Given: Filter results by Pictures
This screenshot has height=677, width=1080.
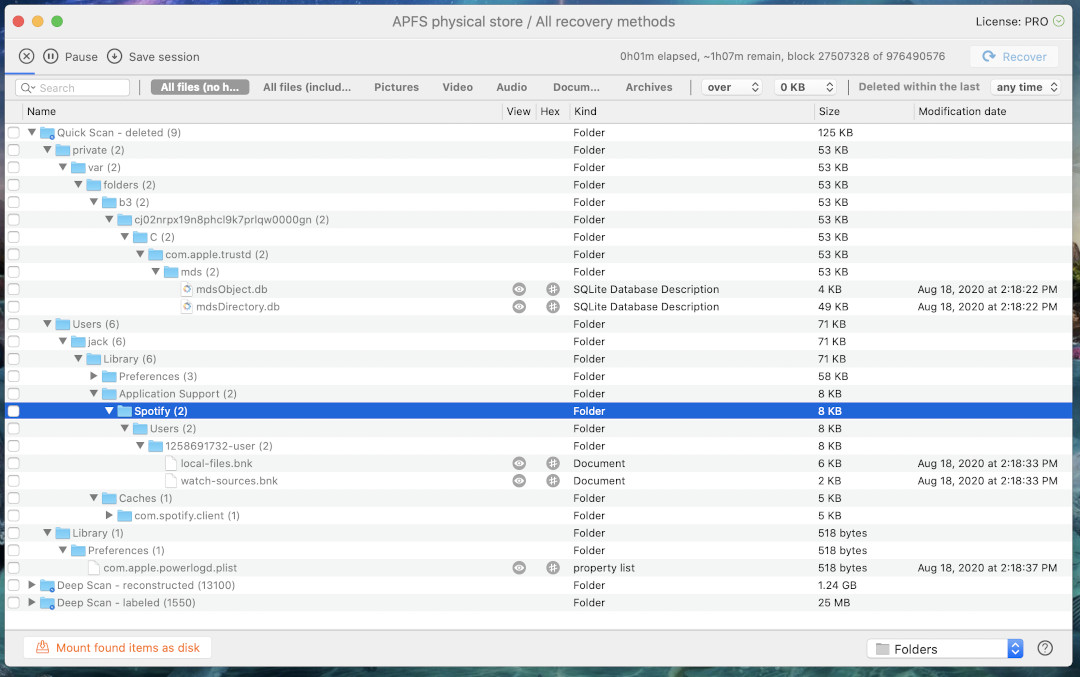Looking at the screenshot, I should (x=397, y=87).
